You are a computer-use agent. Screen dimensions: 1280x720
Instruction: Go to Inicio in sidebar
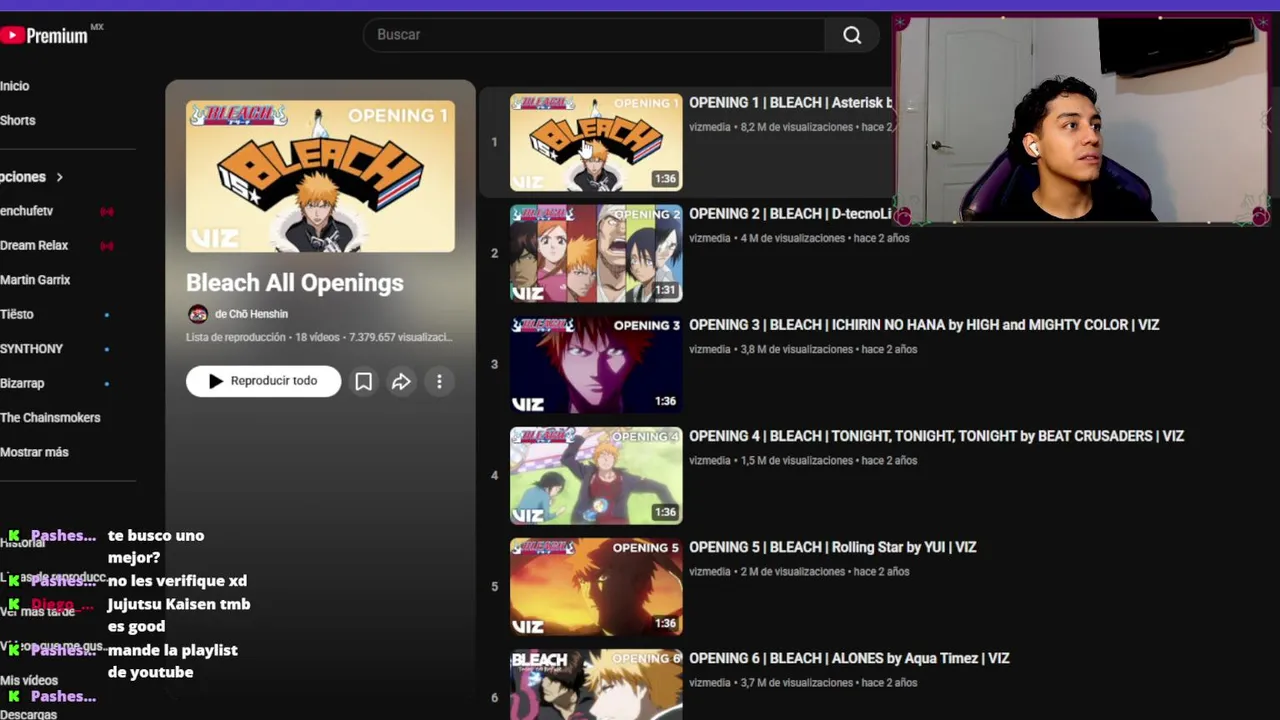[15, 86]
